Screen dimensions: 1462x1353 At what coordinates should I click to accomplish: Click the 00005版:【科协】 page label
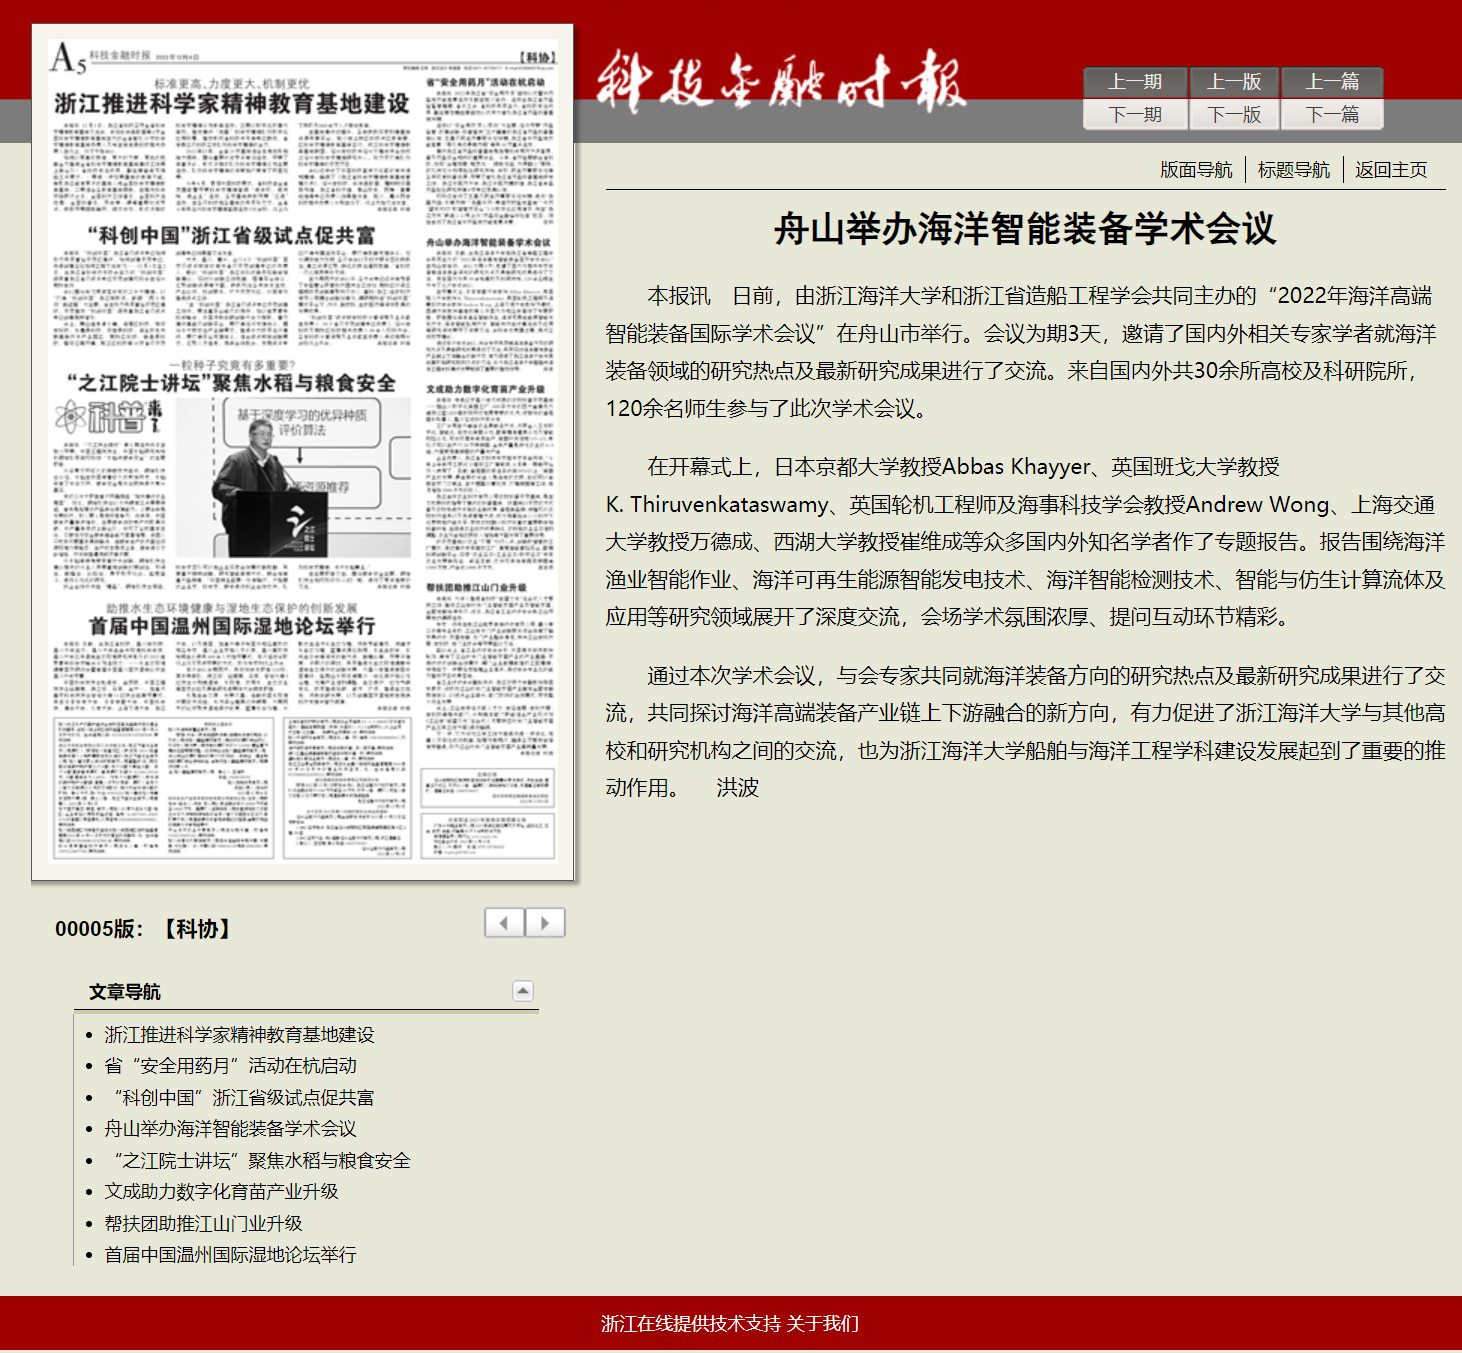click(145, 929)
